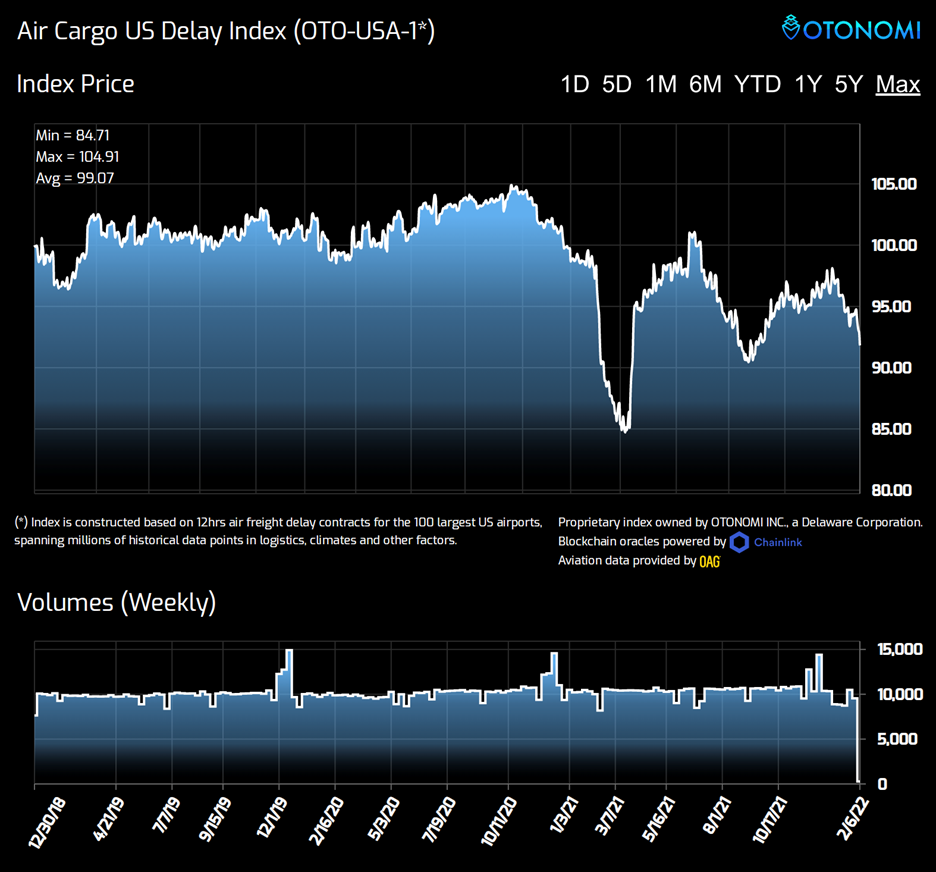Open the Chainlink text link
Viewport: 936px width, 872px height.
[x=779, y=542]
